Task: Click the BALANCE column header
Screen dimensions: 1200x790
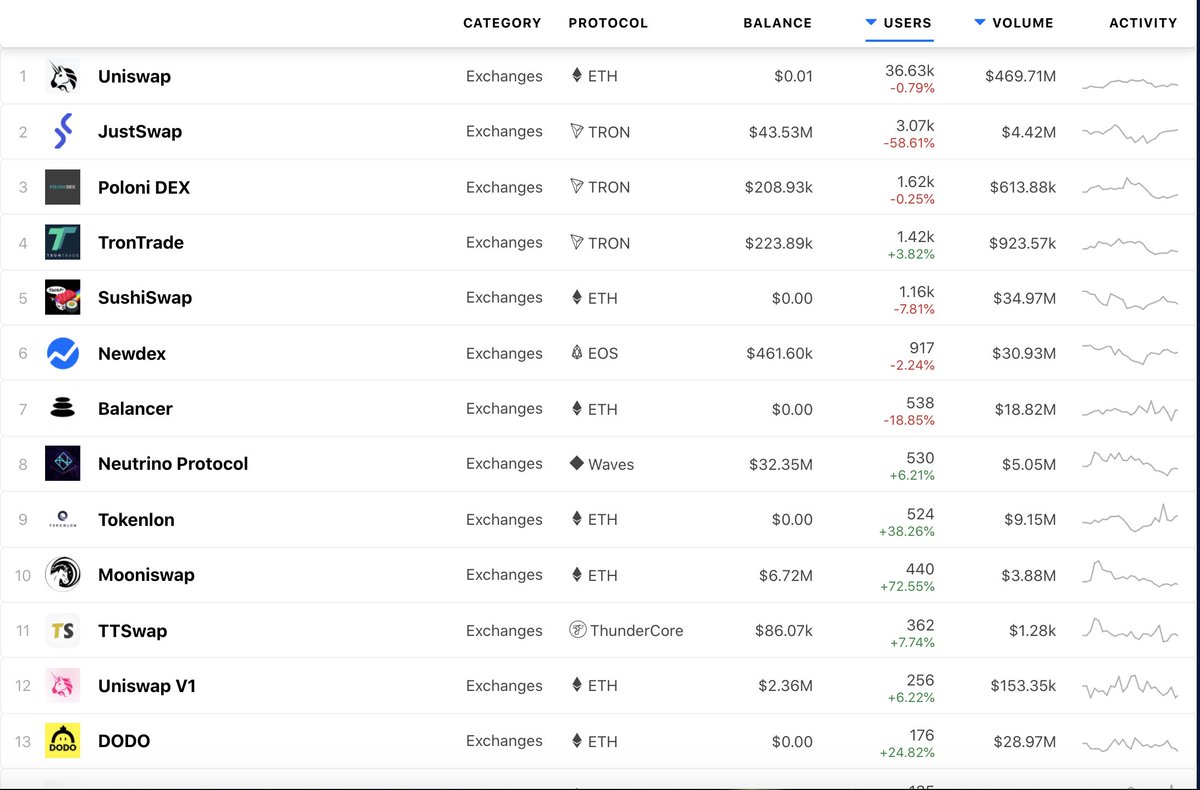Action: (778, 23)
